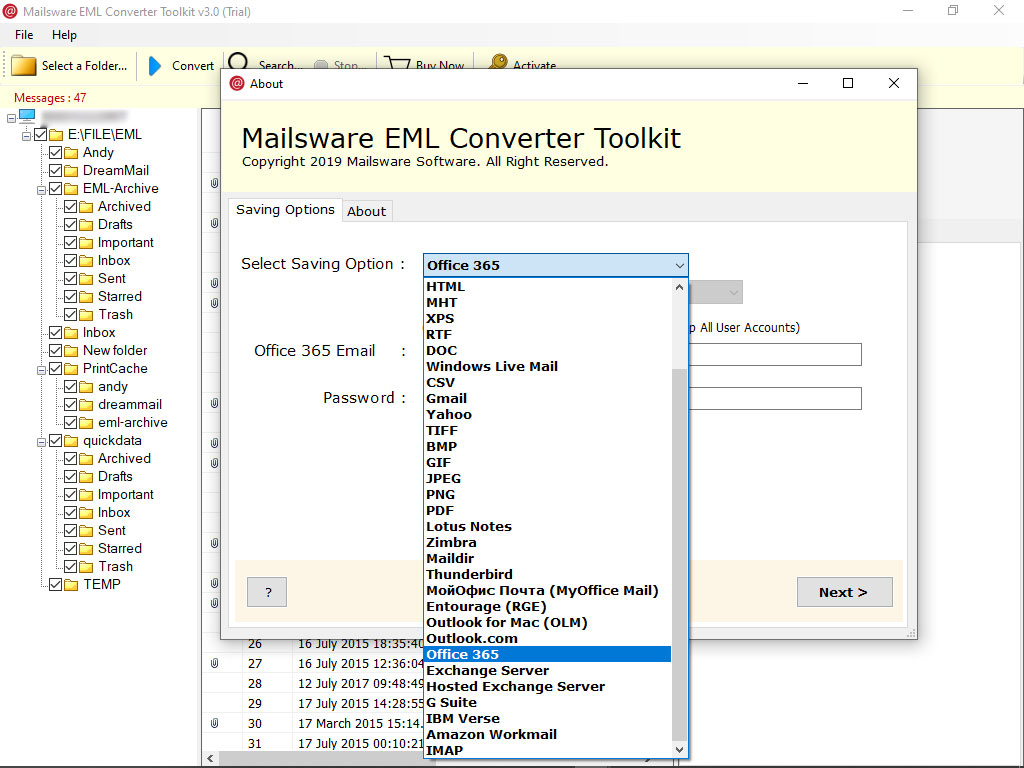Select the eml-archive folder under PrintCache
This screenshot has width=1024, height=768.
[133, 423]
